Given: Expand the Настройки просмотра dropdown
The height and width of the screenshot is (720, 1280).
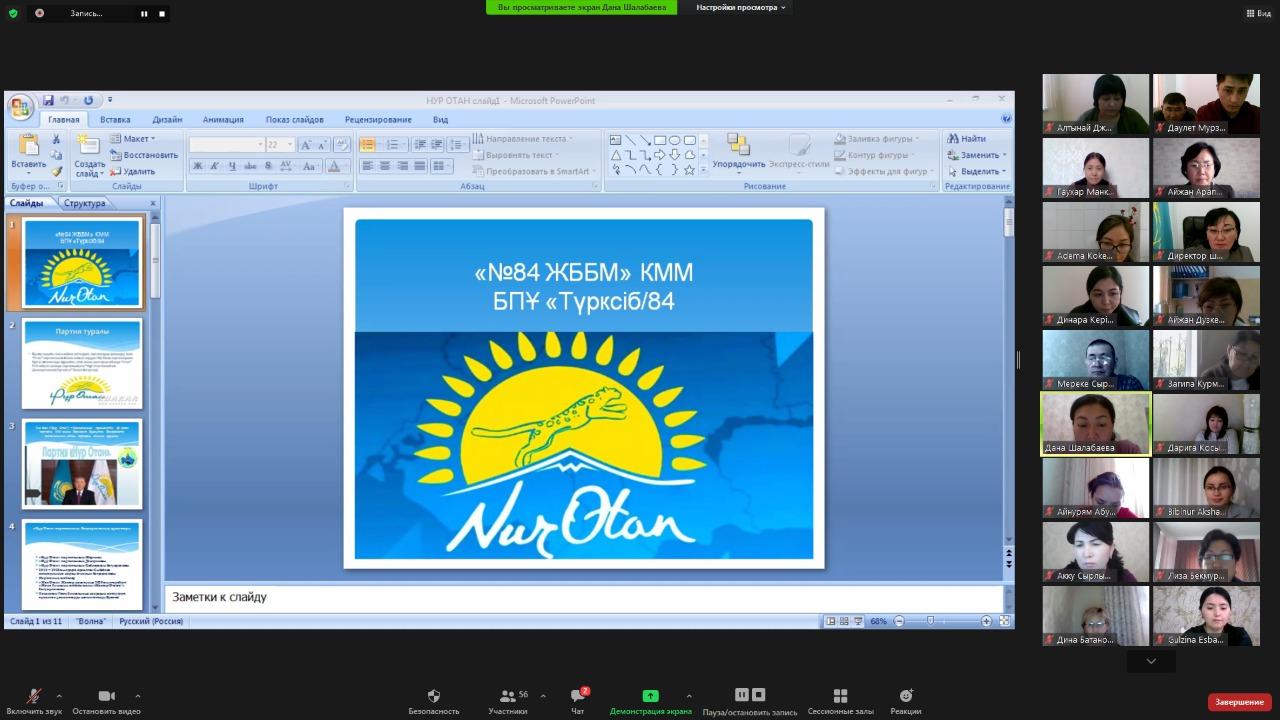Looking at the screenshot, I should pos(740,7).
